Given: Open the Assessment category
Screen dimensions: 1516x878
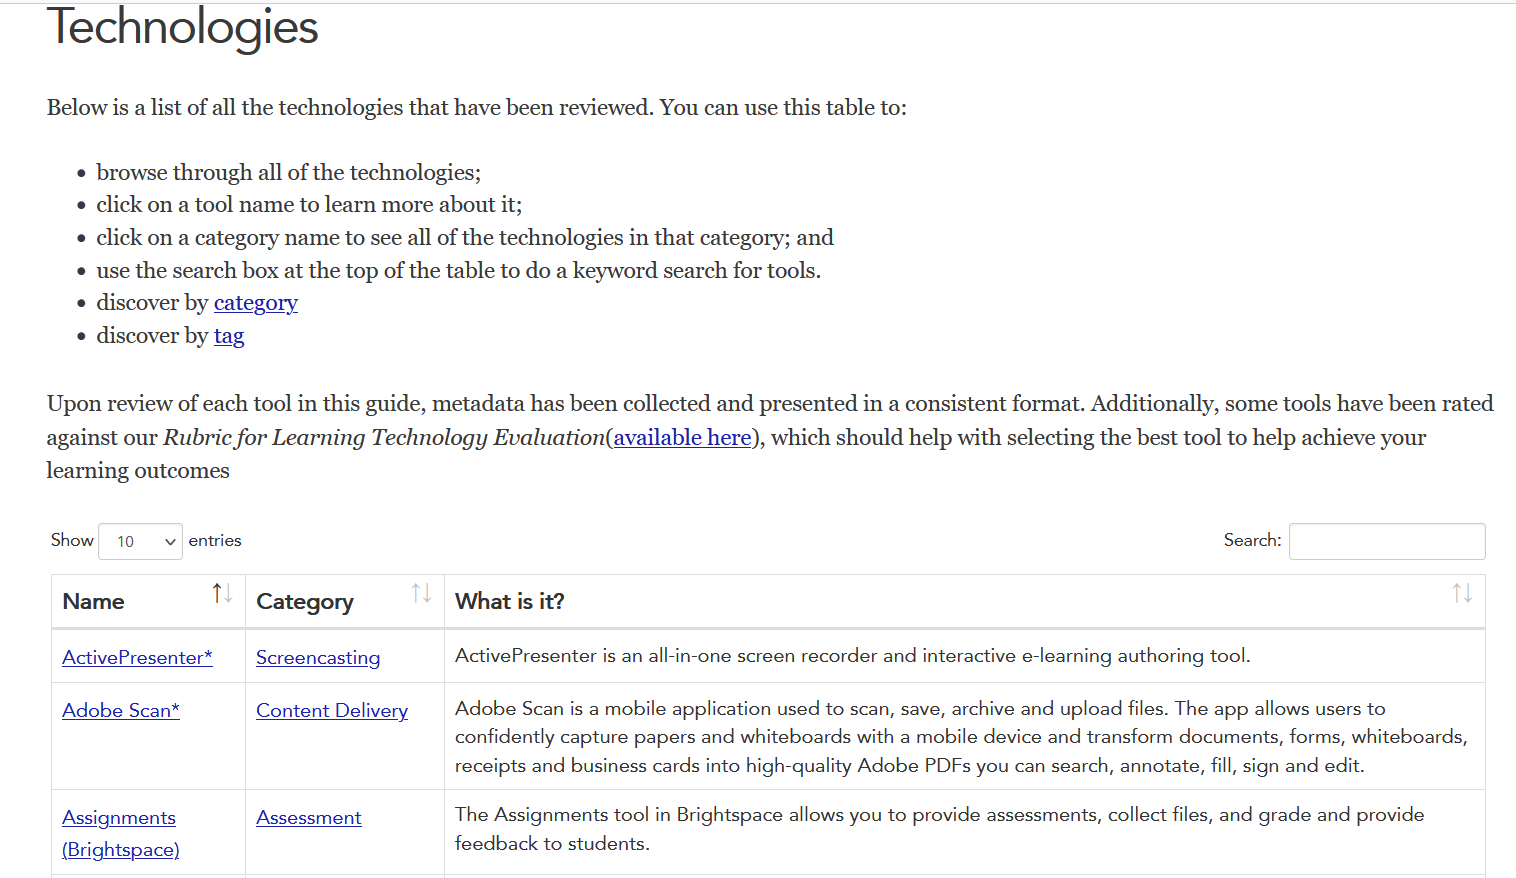Looking at the screenshot, I should [308, 817].
